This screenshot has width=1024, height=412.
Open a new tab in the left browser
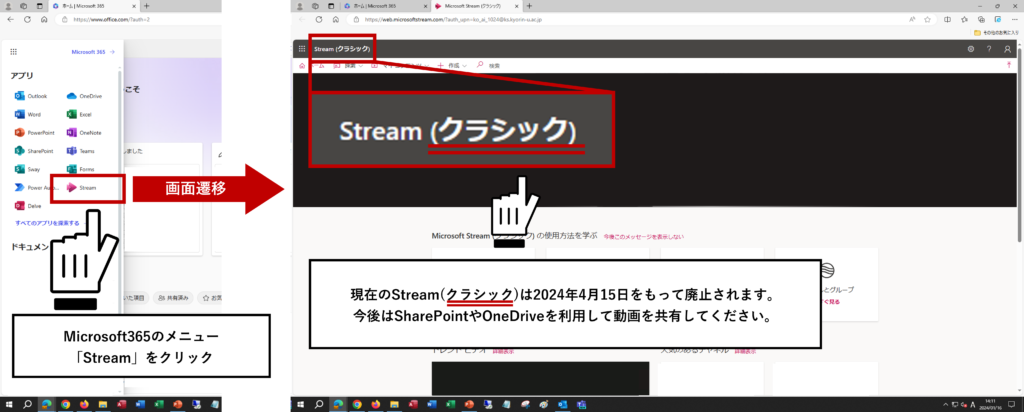pos(146,6)
